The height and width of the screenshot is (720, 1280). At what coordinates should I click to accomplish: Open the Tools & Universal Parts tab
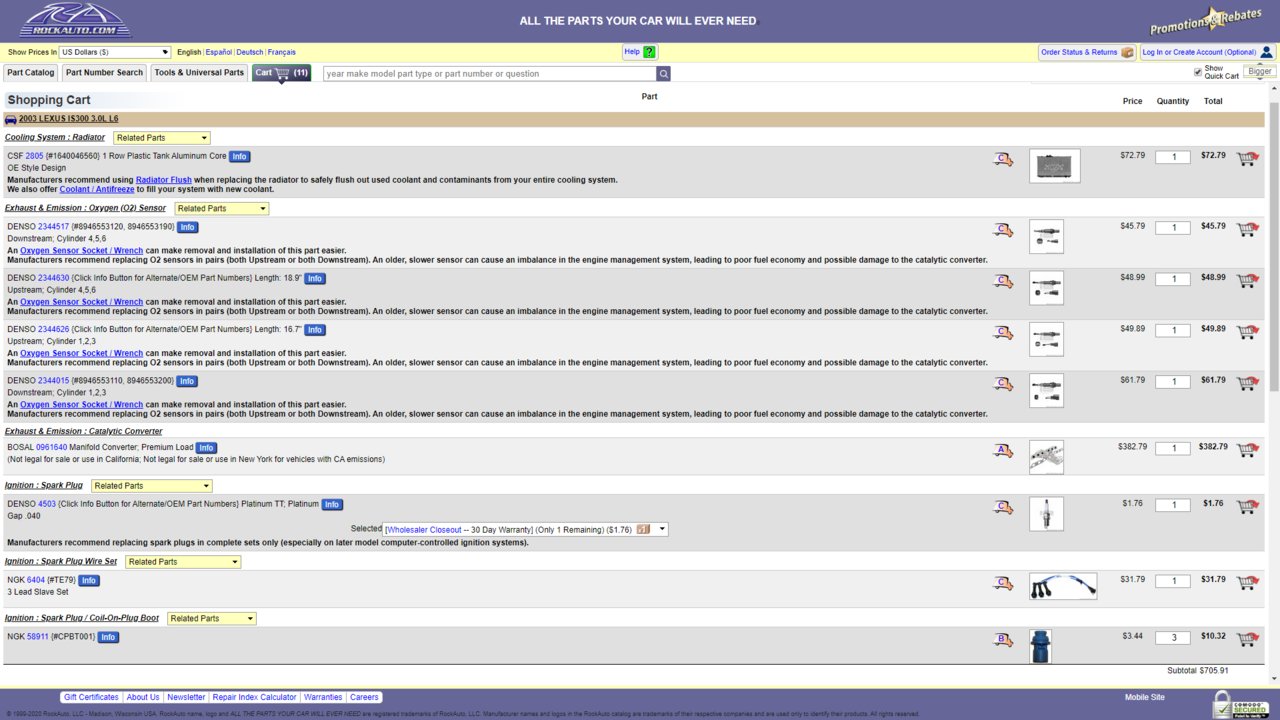tap(199, 73)
